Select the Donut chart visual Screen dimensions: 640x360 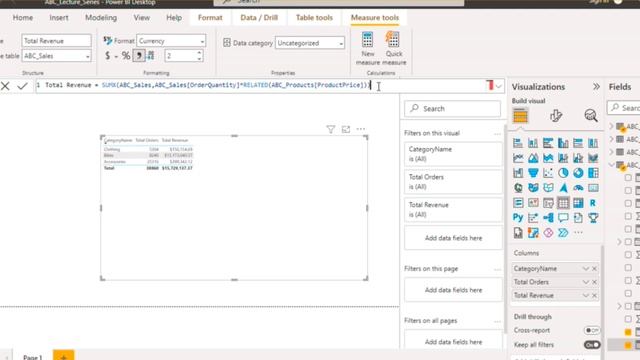pyautogui.click(x=578, y=173)
